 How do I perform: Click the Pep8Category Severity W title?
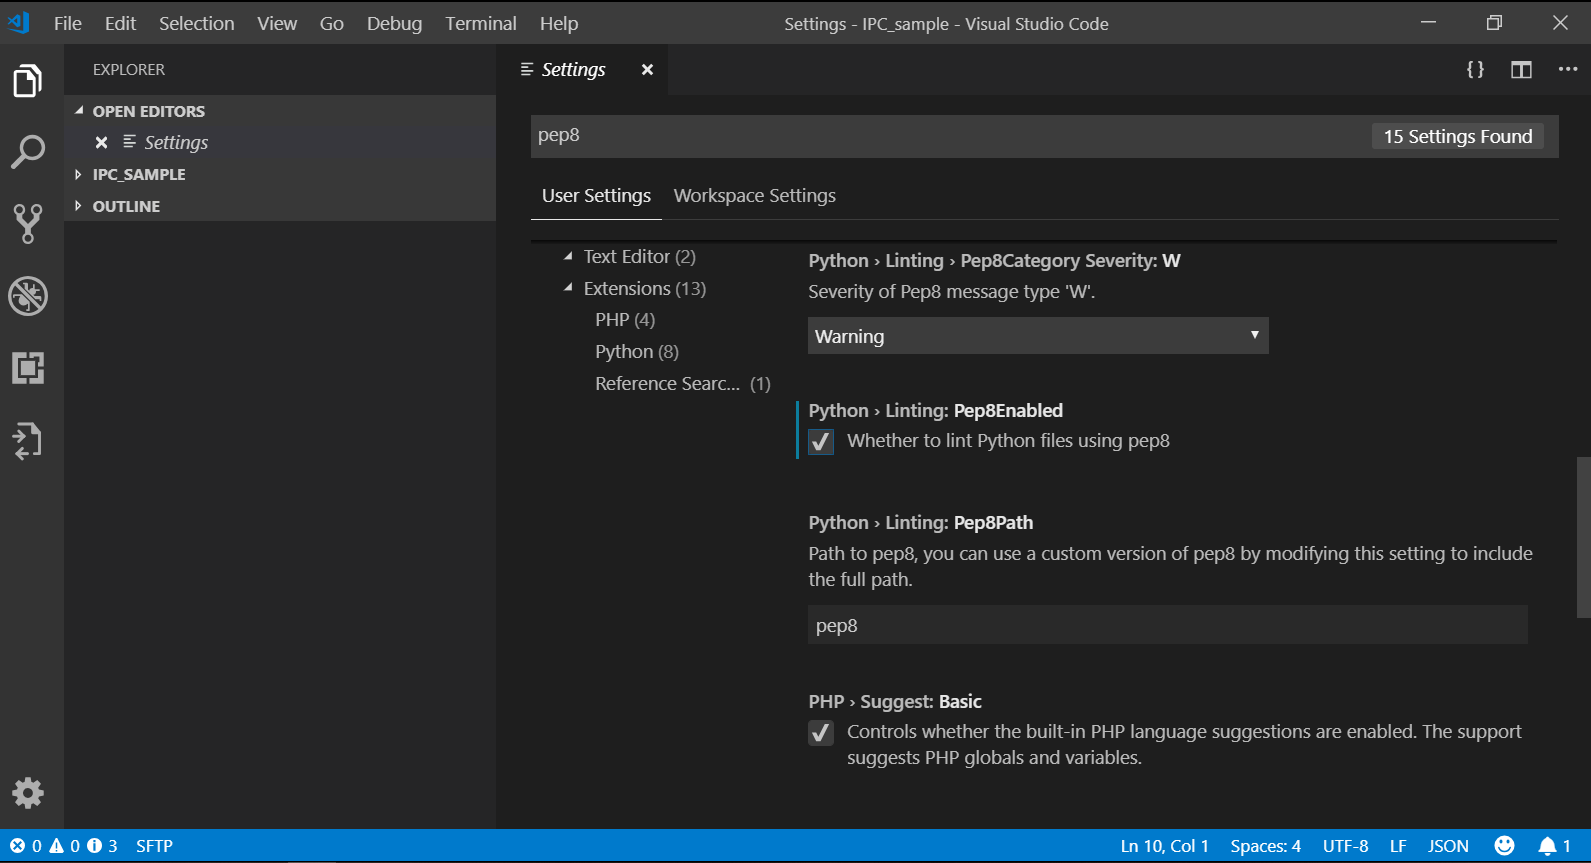(x=995, y=260)
